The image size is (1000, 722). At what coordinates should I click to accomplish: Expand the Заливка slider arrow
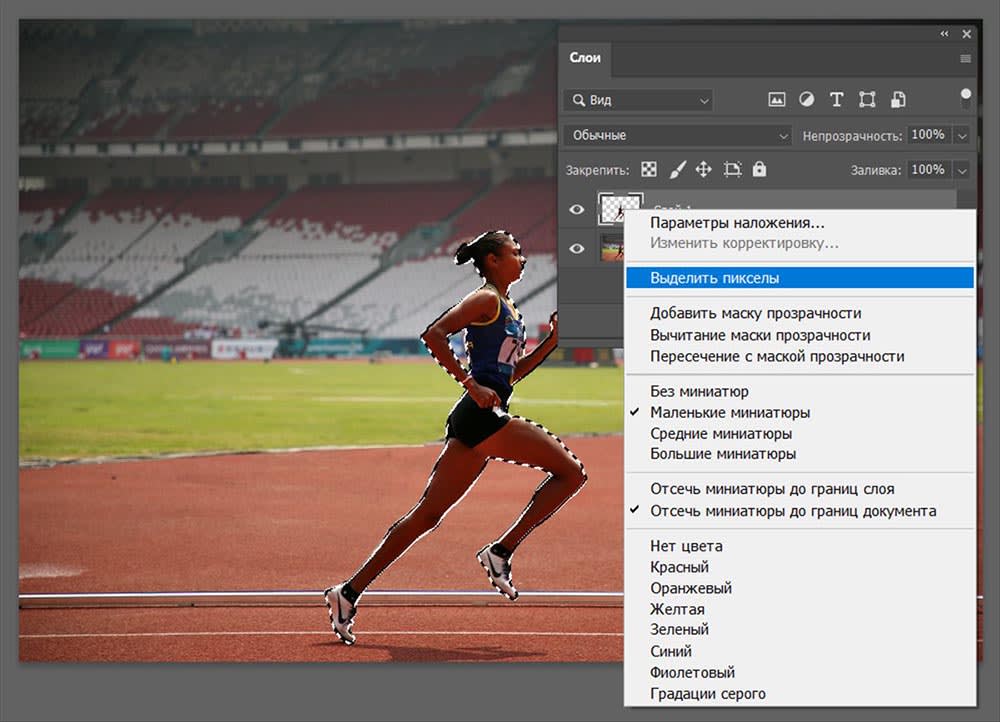(962, 170)
